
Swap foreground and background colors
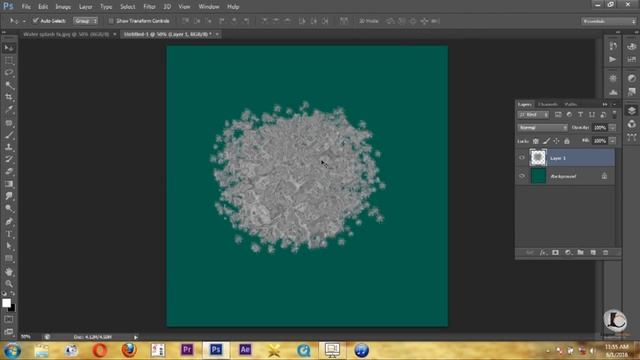tap(13, 293)
